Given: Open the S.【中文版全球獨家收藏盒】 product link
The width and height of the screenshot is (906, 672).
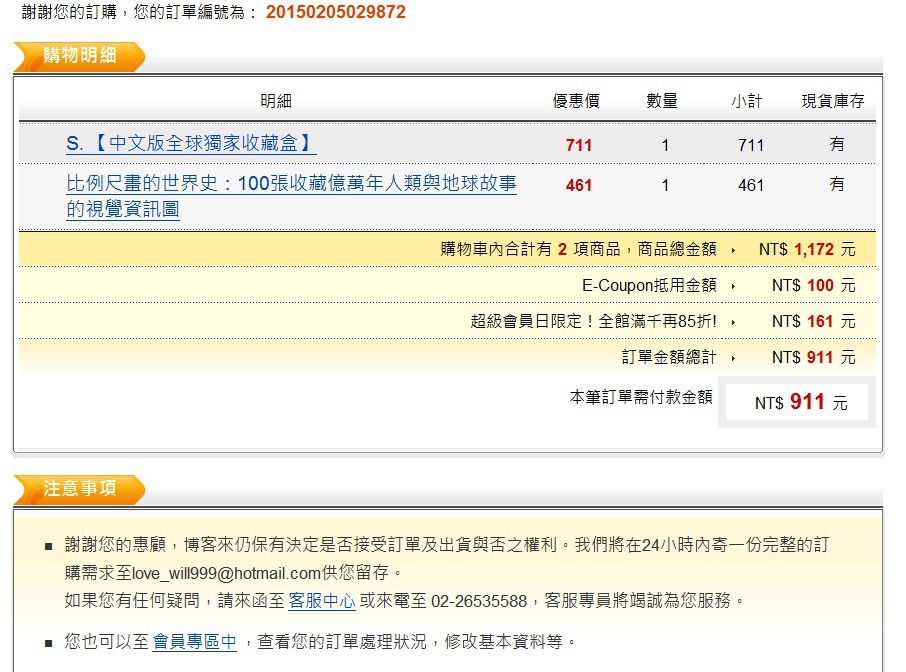Looking at the screenshot, I should pos(191,143).
